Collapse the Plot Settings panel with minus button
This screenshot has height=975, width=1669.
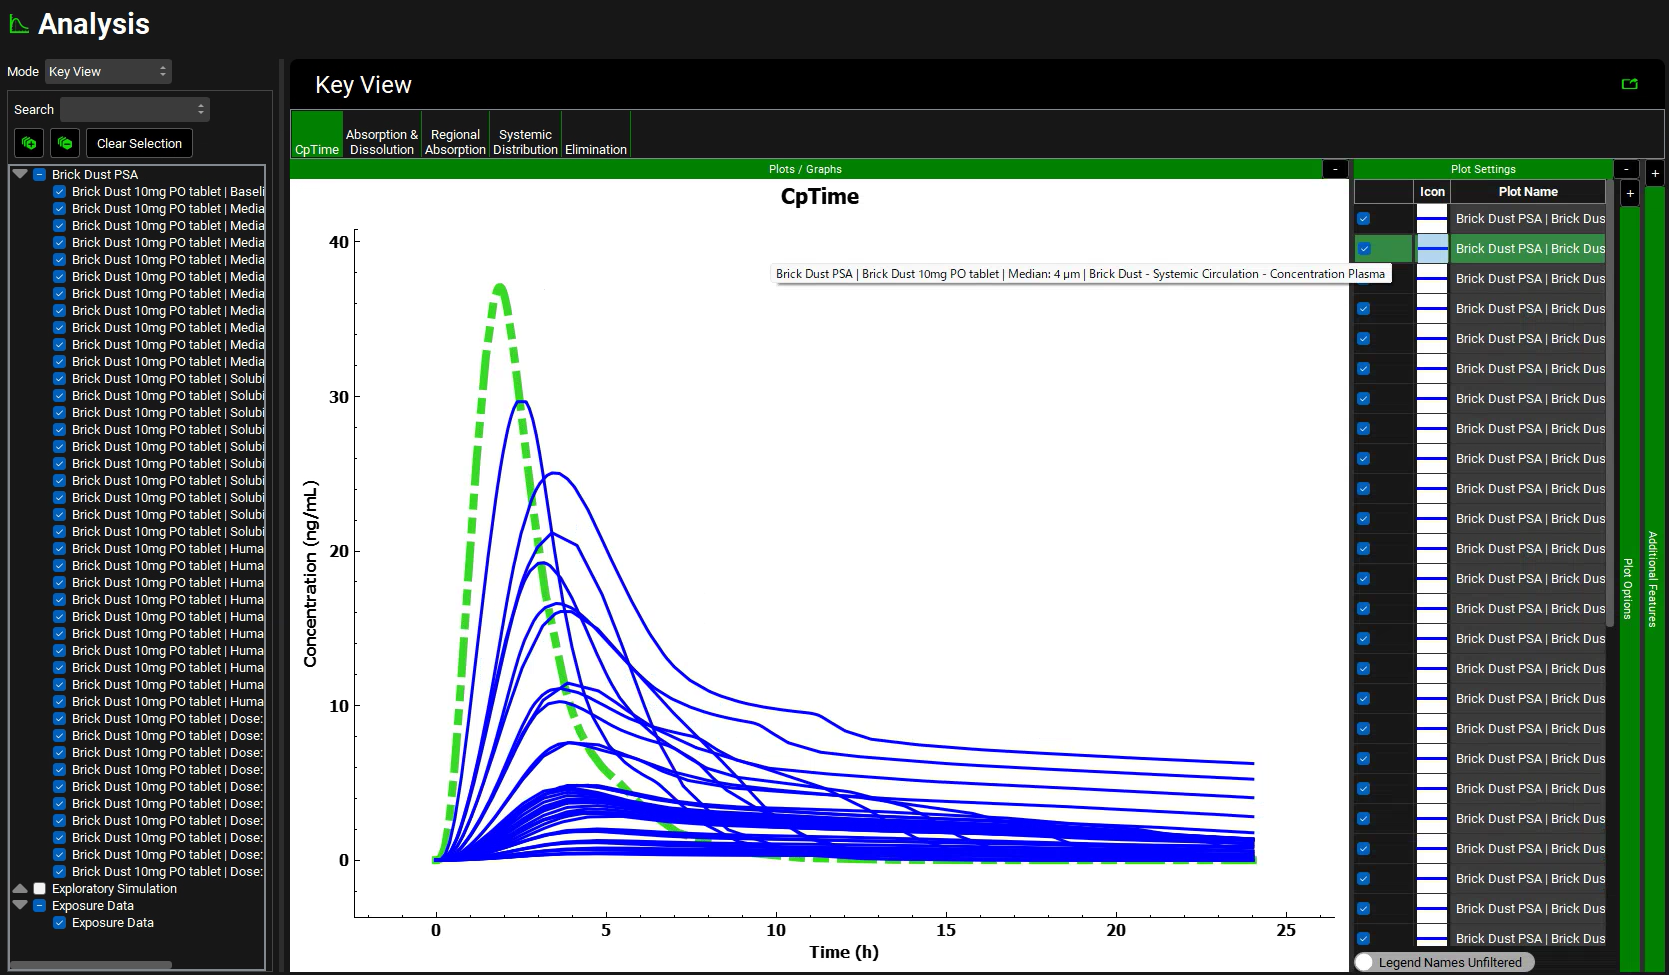[1626, 169]
